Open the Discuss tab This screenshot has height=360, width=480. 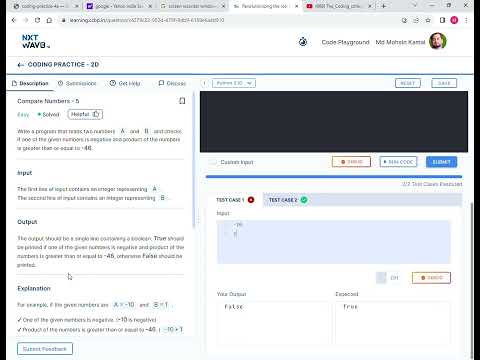point(172,83)
